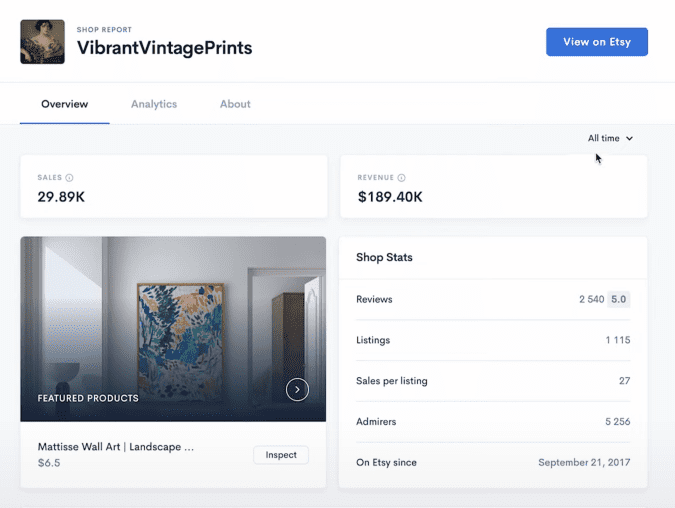This screenshot has width=675, height=508.
Task: Click the View on Etsy button
Action: [597, 42]
